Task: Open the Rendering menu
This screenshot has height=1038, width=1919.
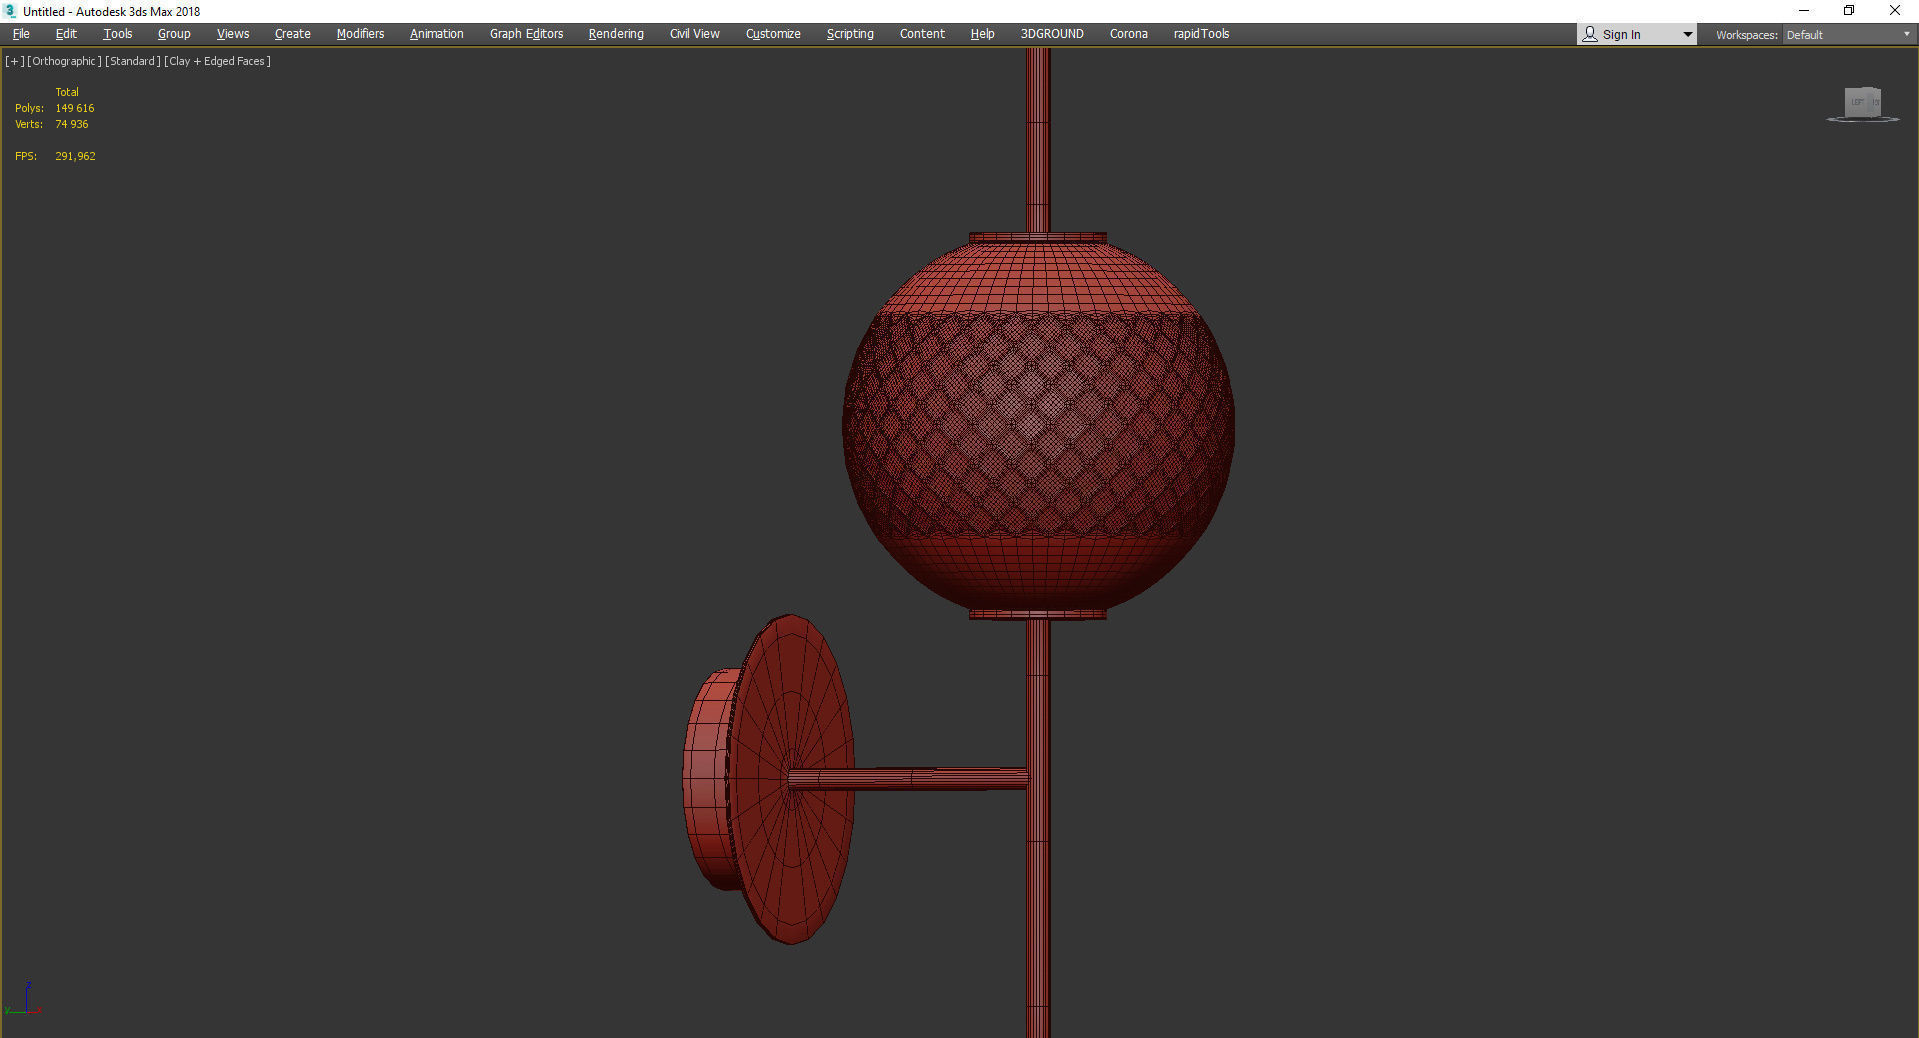Action: click(x=616, y=34)
